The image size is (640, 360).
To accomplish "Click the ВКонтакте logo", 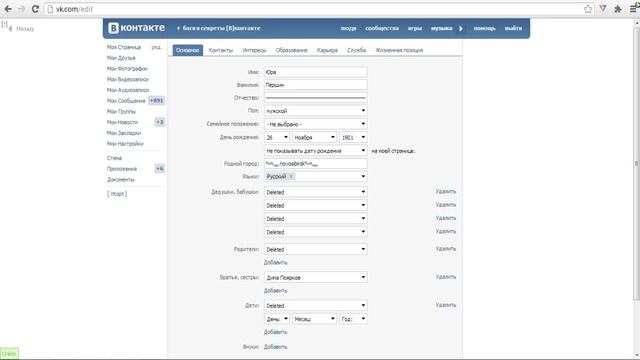I will (136, 28).
